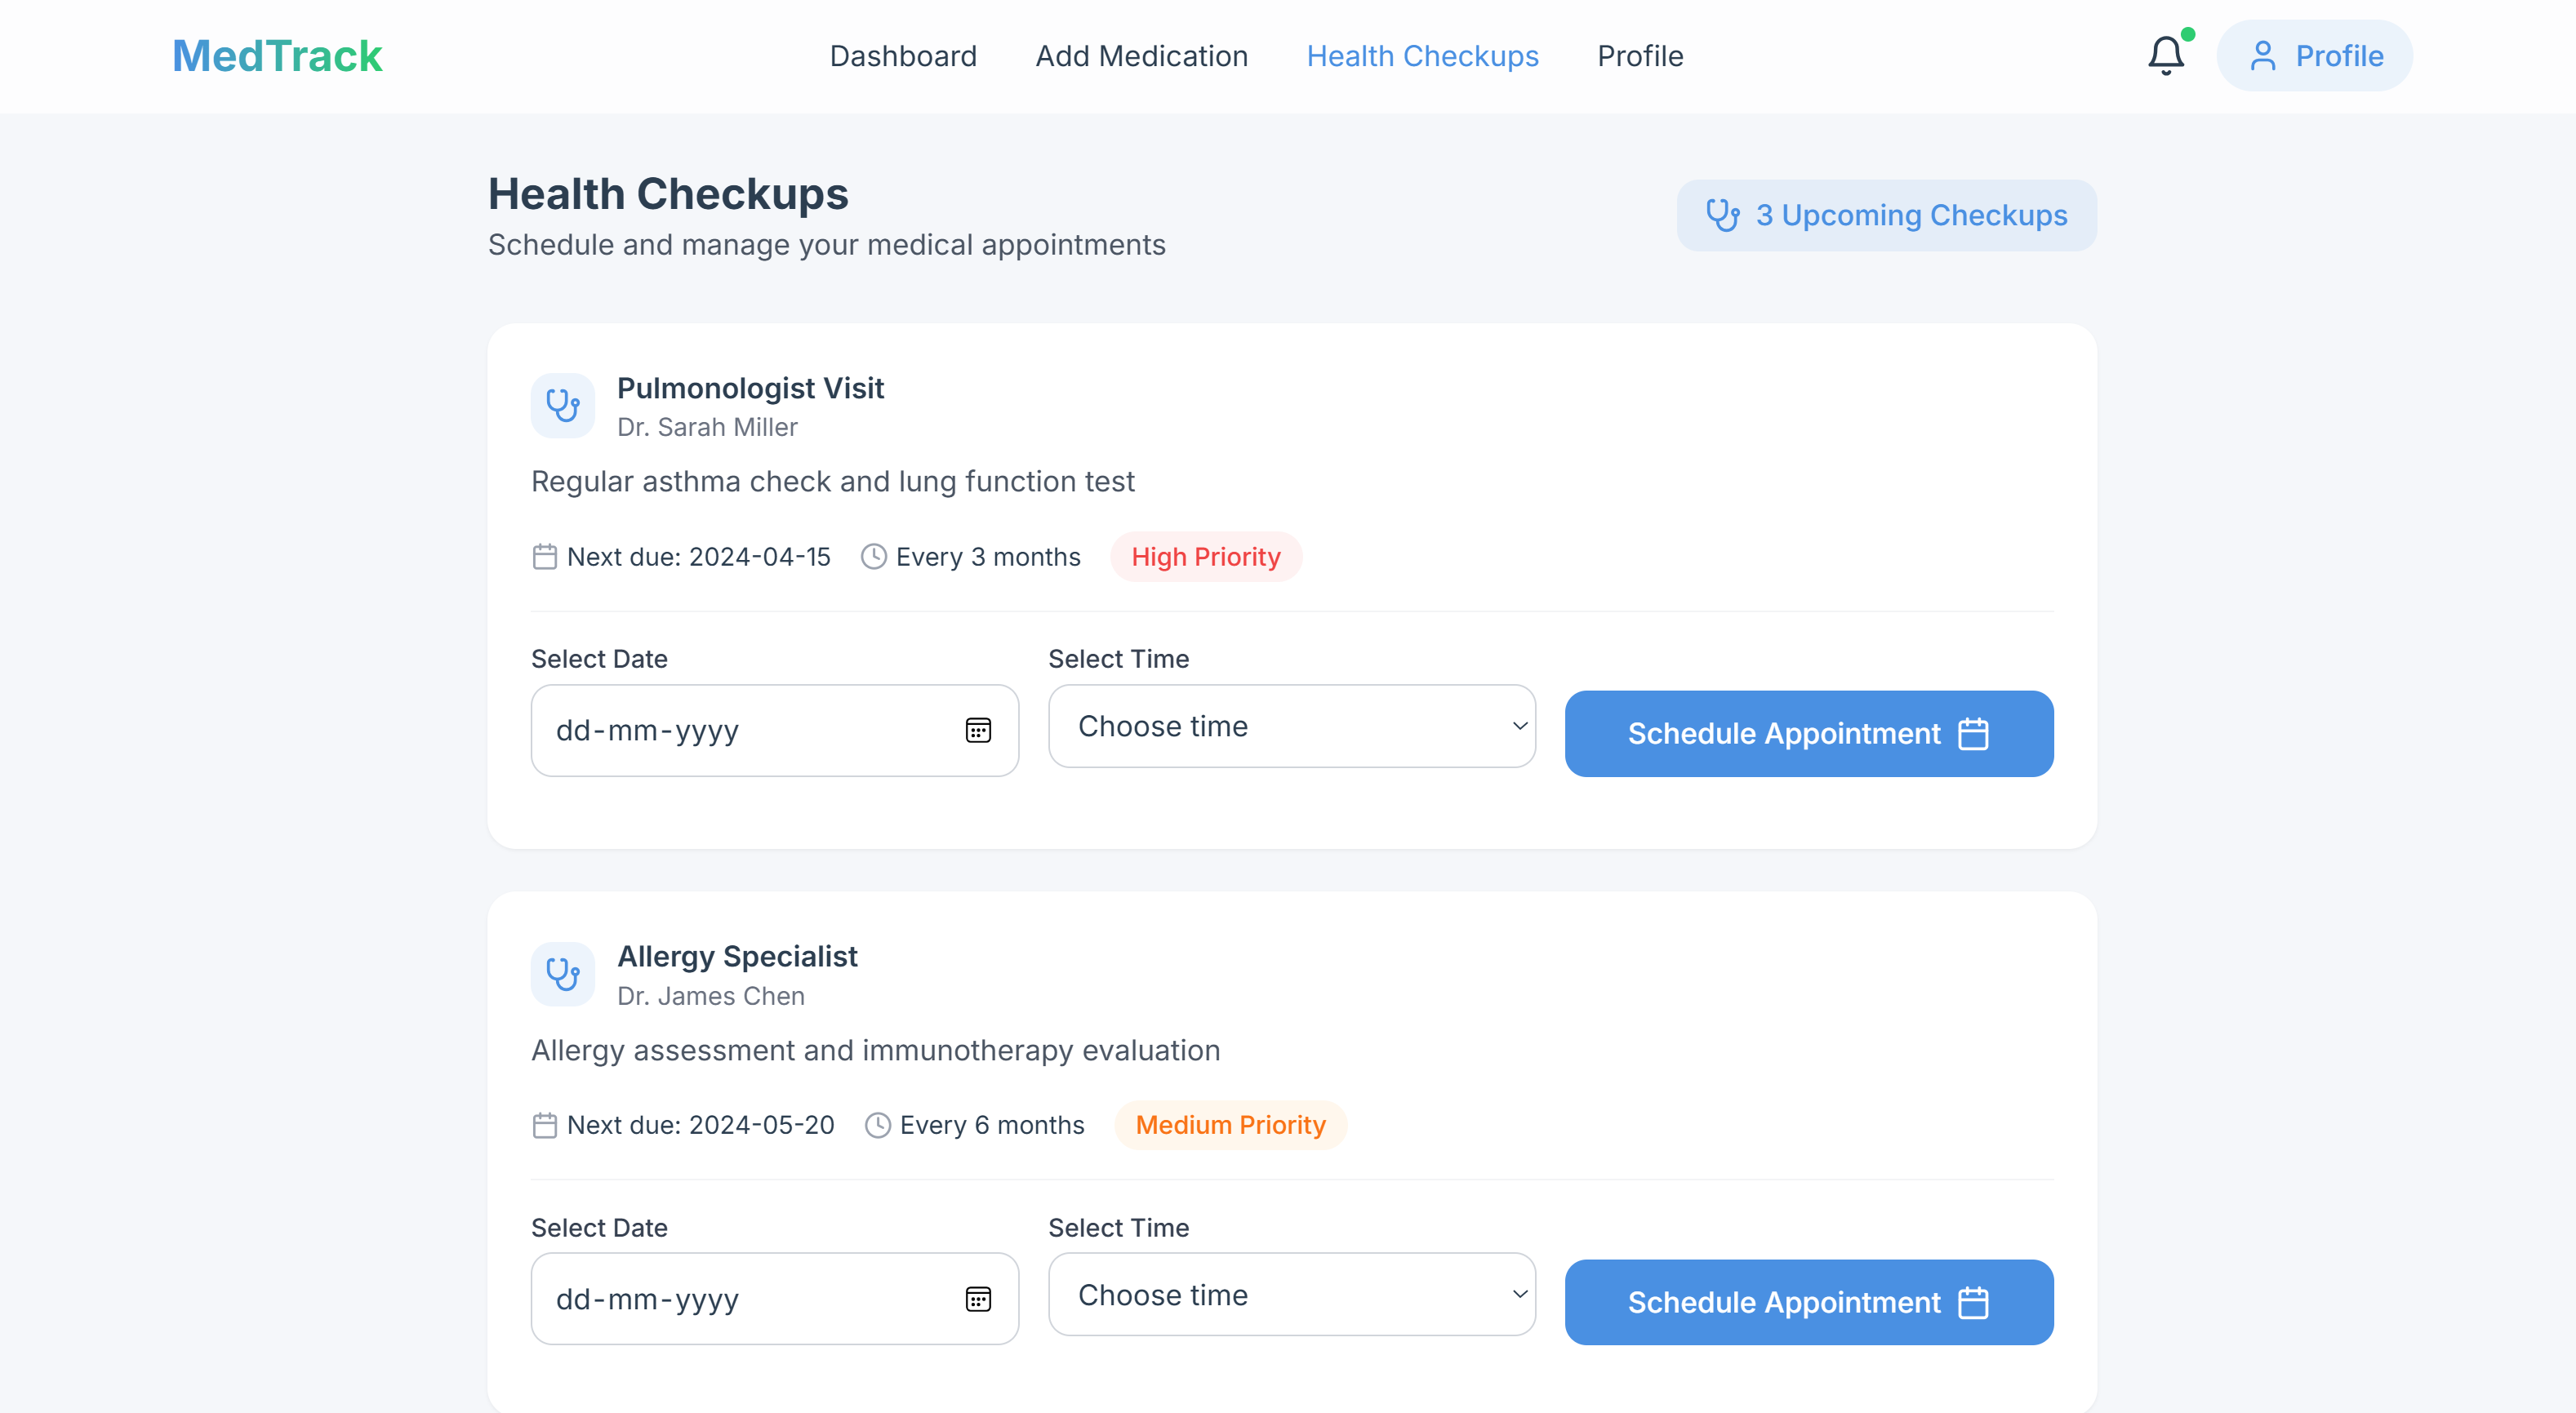The width and height of the screenshot is (2576, 1413).
Task: Click the Profile pill button at top right
Action: [x=2314, y=56]
